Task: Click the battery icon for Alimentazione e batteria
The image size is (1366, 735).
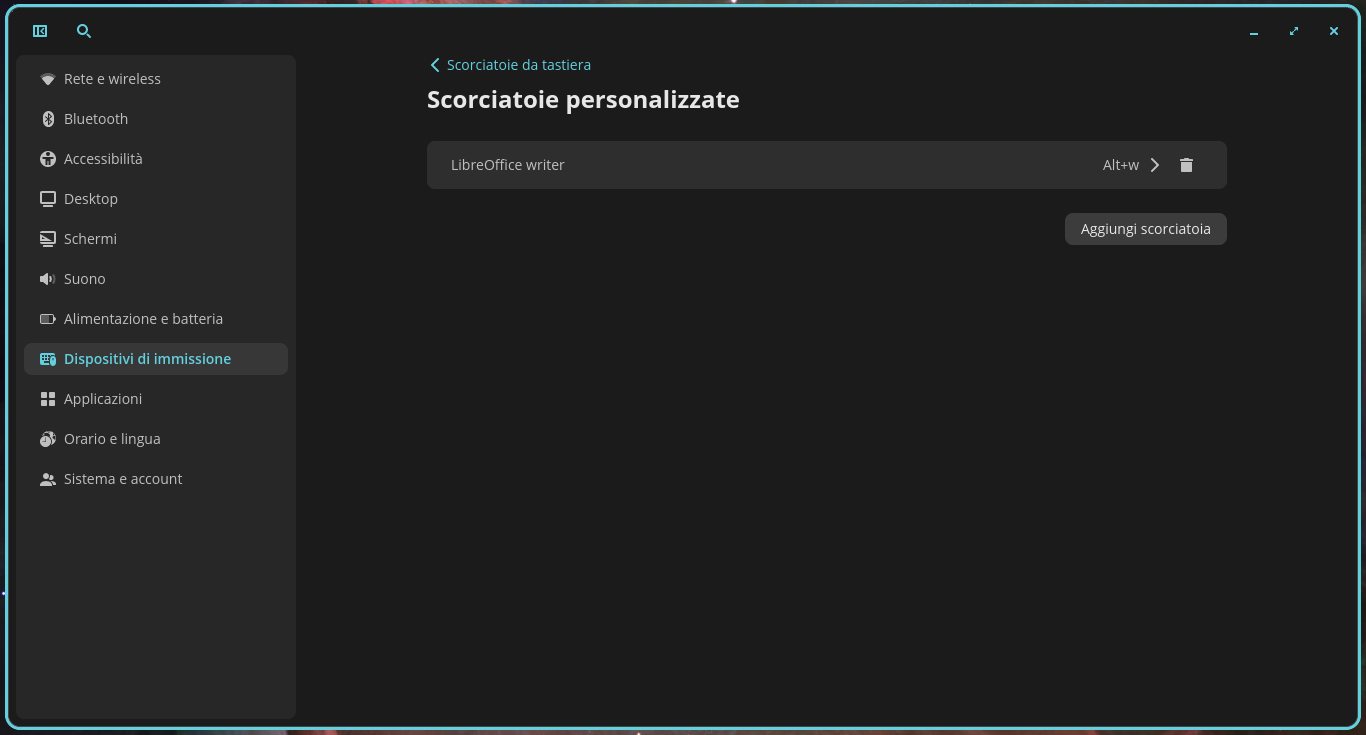Action: (x=47, y=319)
